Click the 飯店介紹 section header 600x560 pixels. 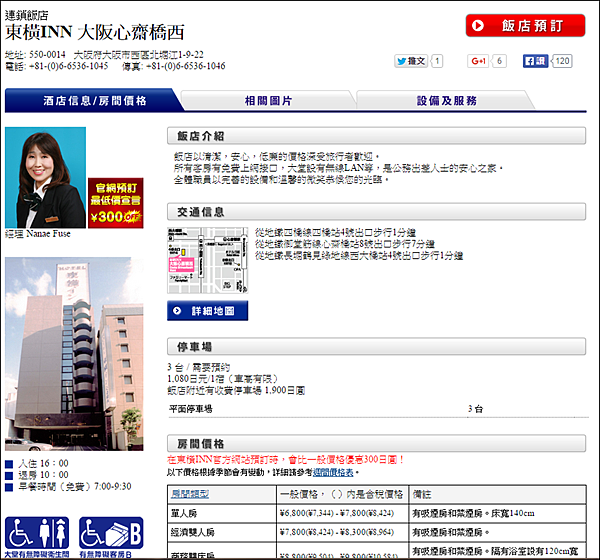coord(376,136)
